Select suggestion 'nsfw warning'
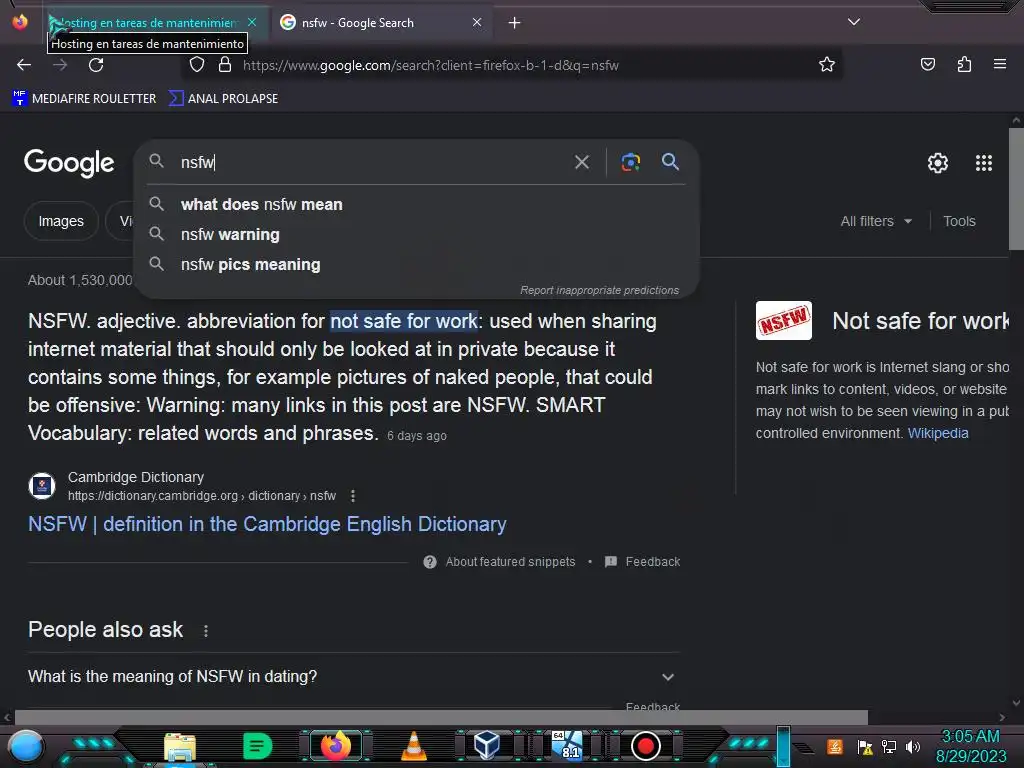Screen dimensions: 1024x768 (416, 234)
